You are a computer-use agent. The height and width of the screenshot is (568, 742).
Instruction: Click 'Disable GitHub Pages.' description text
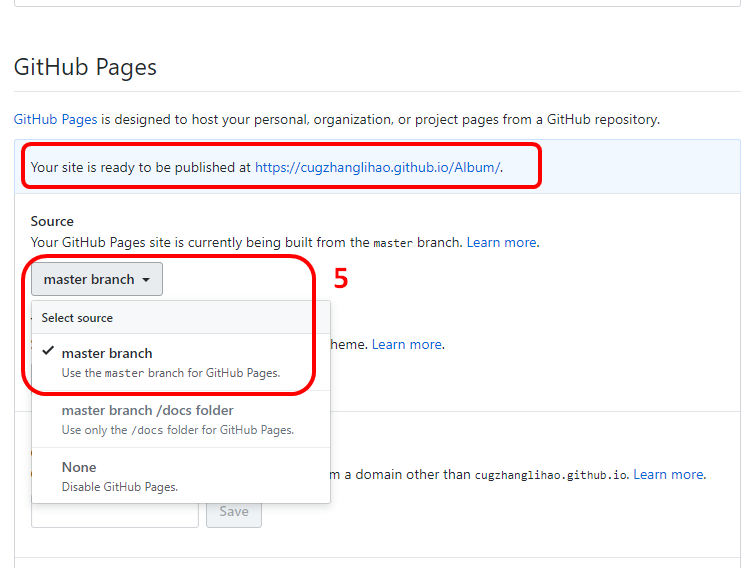pyautogui.click(x=120, y=487)
